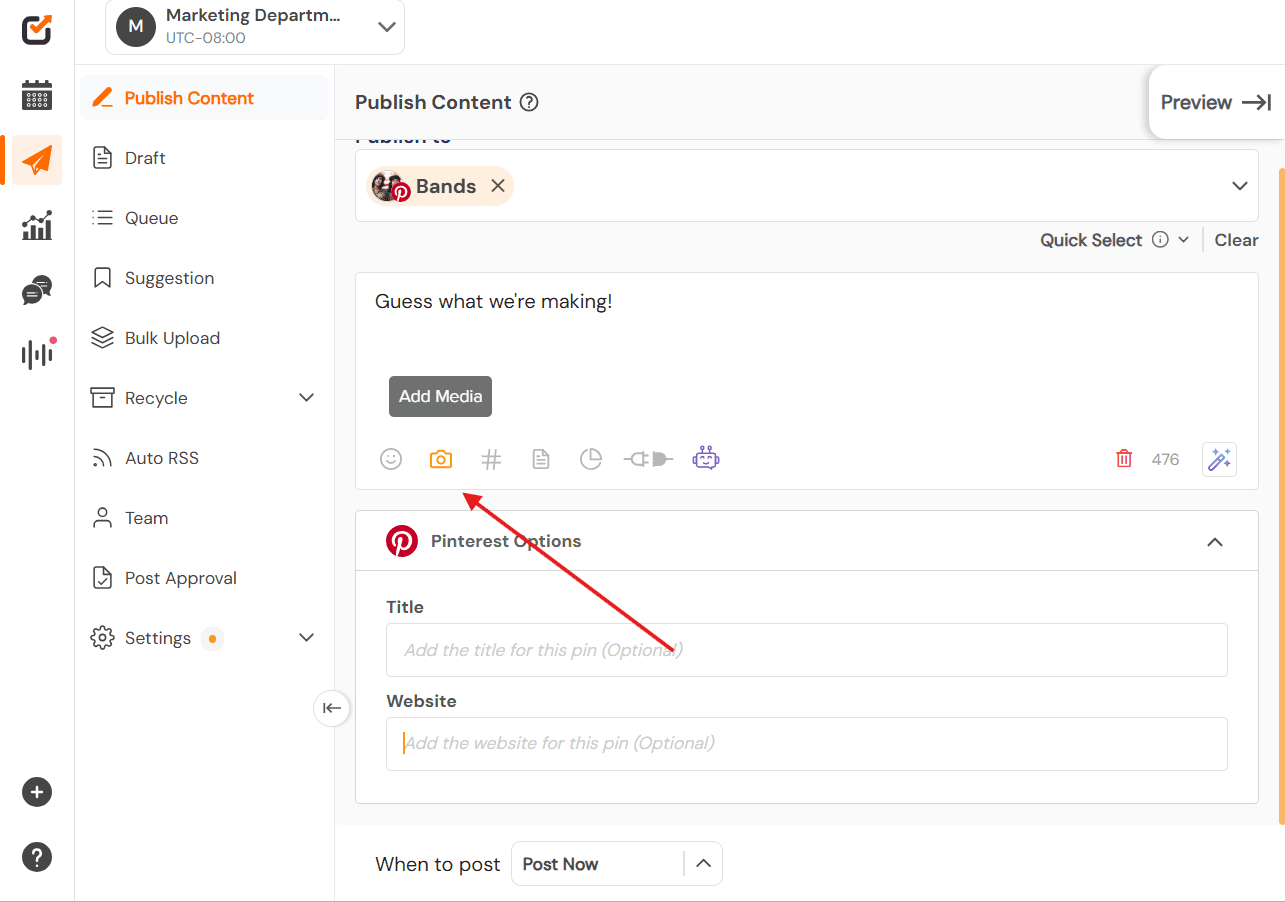This screenshot has width=1285, height=902.
Task: Click the plus add icon at bottom left
Action: pyautogui.click(x=37, y=792)
